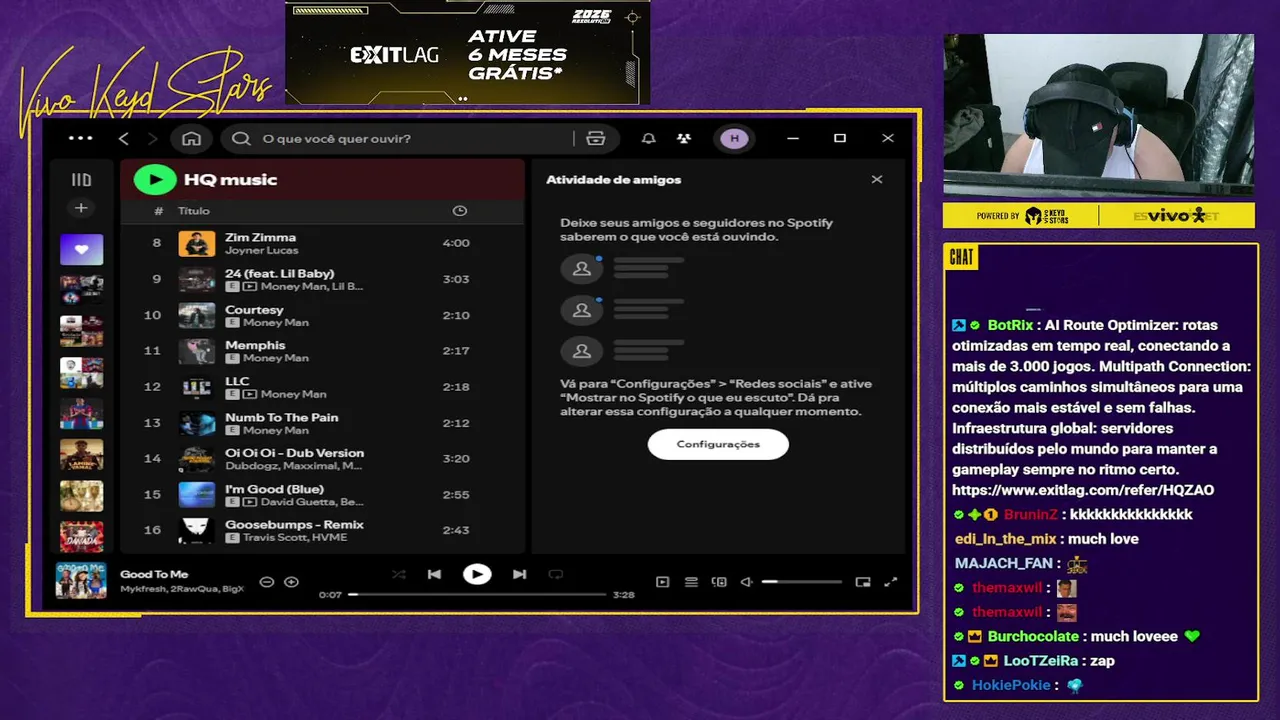The height and width of the screenshot is (720, 1280).
Task: Expand Your Library sidebar icon
Action: coord(81,180)
